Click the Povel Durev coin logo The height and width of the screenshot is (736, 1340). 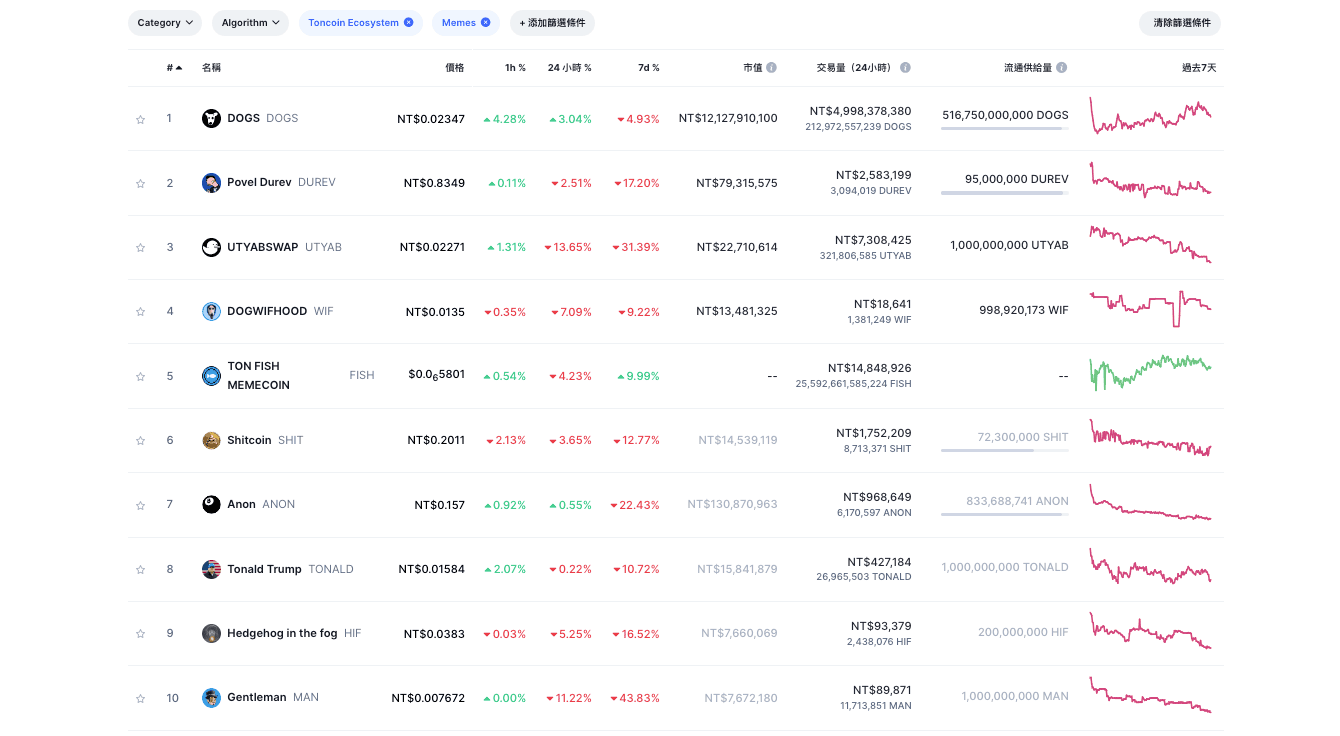(211, 183)
